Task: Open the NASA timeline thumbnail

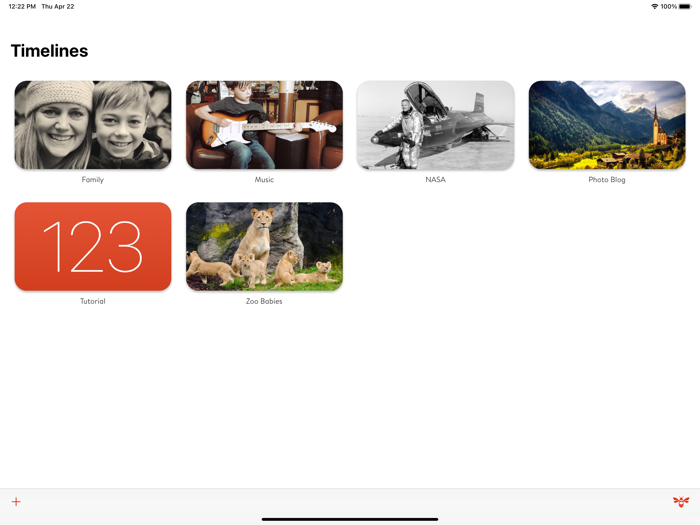Action: pos(436,125)
